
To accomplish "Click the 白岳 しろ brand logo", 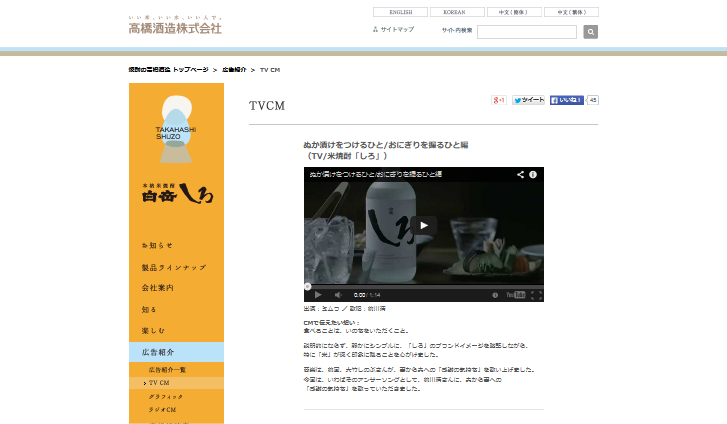I will [x=177, y=193].
